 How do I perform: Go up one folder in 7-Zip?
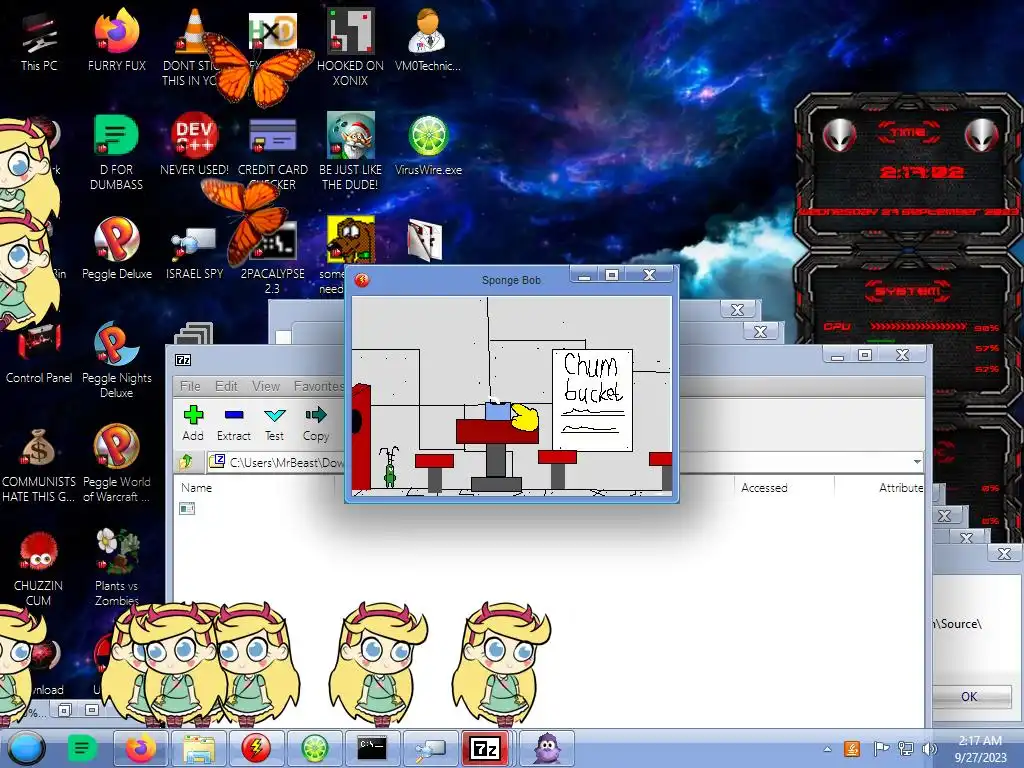(x=187, y=462)
